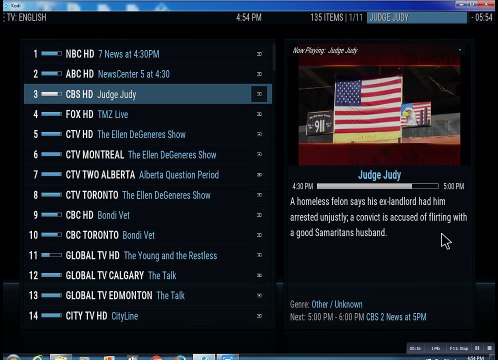
Task: Select the highlighted CBS HD Judge Judy row
Action: tap(148, 94)
